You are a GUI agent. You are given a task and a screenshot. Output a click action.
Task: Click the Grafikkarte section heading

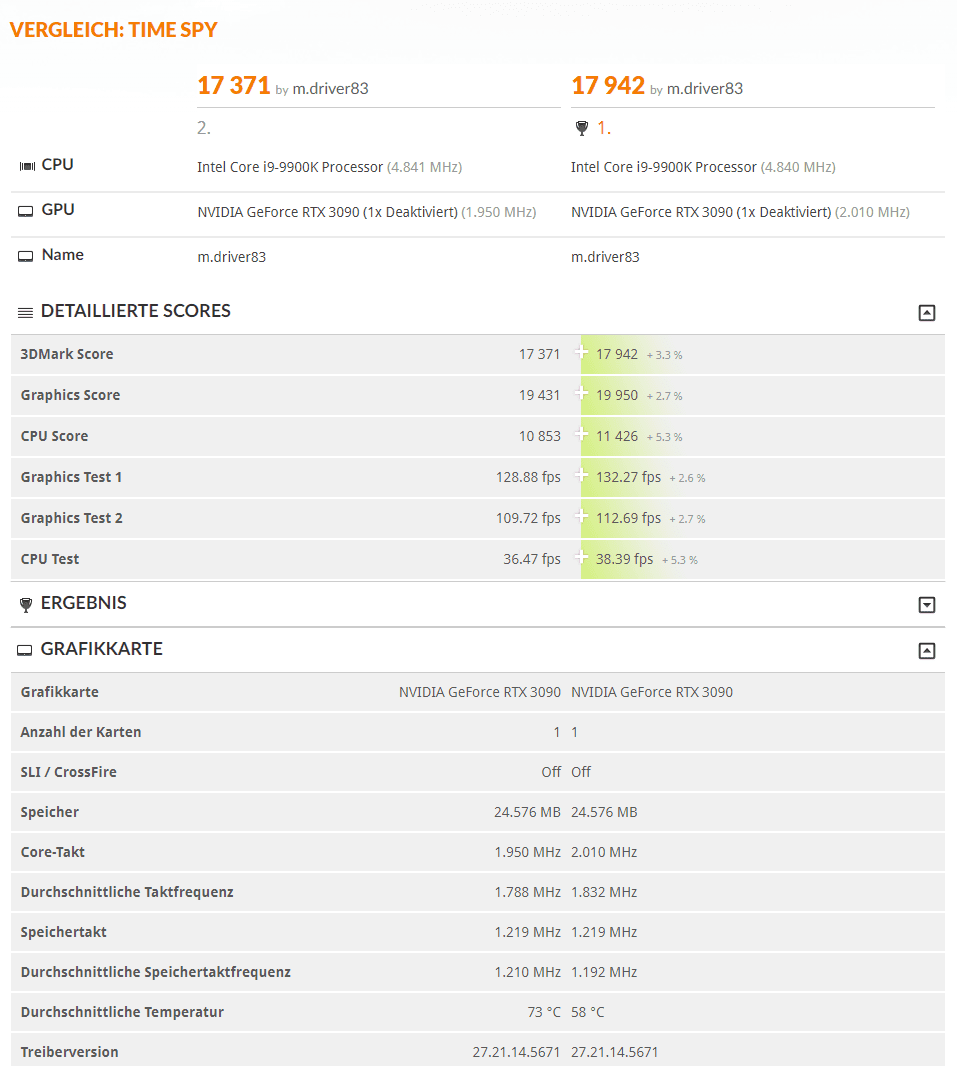point(101,649)
